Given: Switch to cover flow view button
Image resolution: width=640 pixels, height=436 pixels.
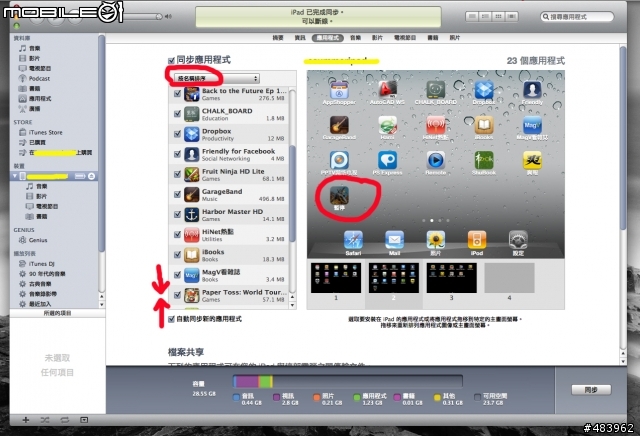Looking at the screenshot, I should tap(511, 16).
